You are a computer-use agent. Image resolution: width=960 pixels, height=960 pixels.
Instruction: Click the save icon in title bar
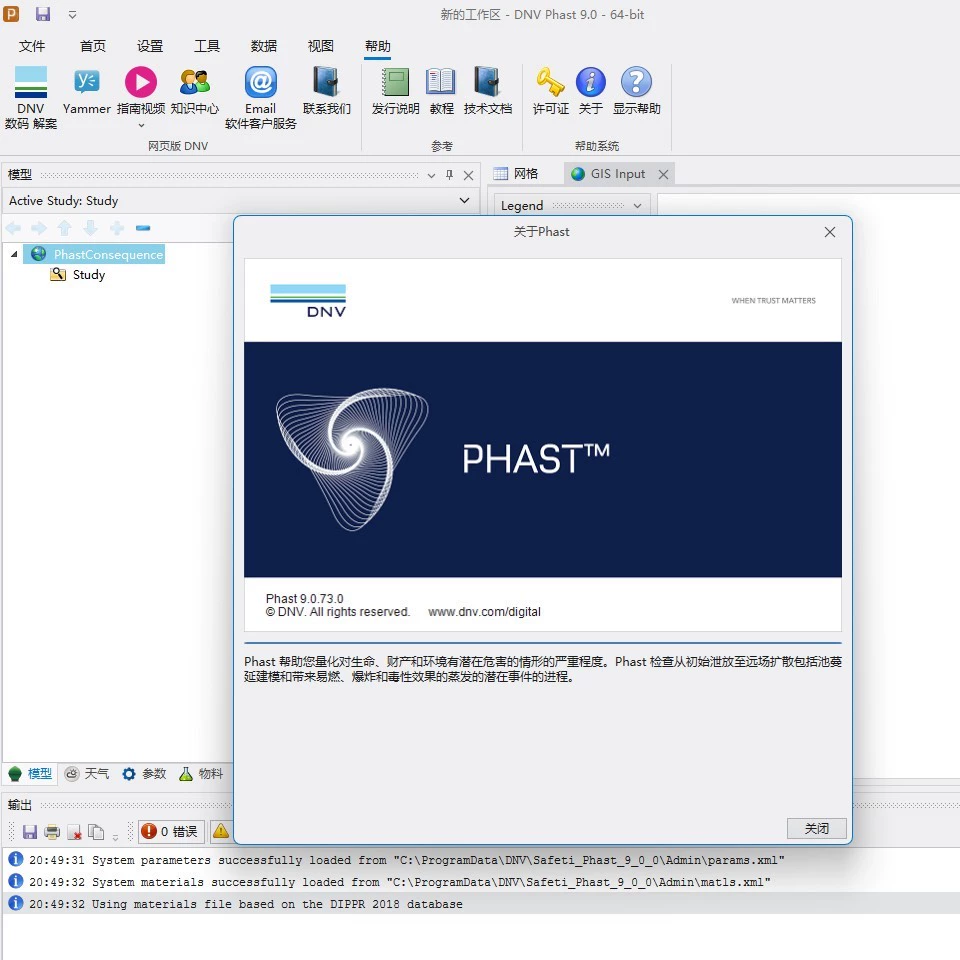click(x=43, y=14)
